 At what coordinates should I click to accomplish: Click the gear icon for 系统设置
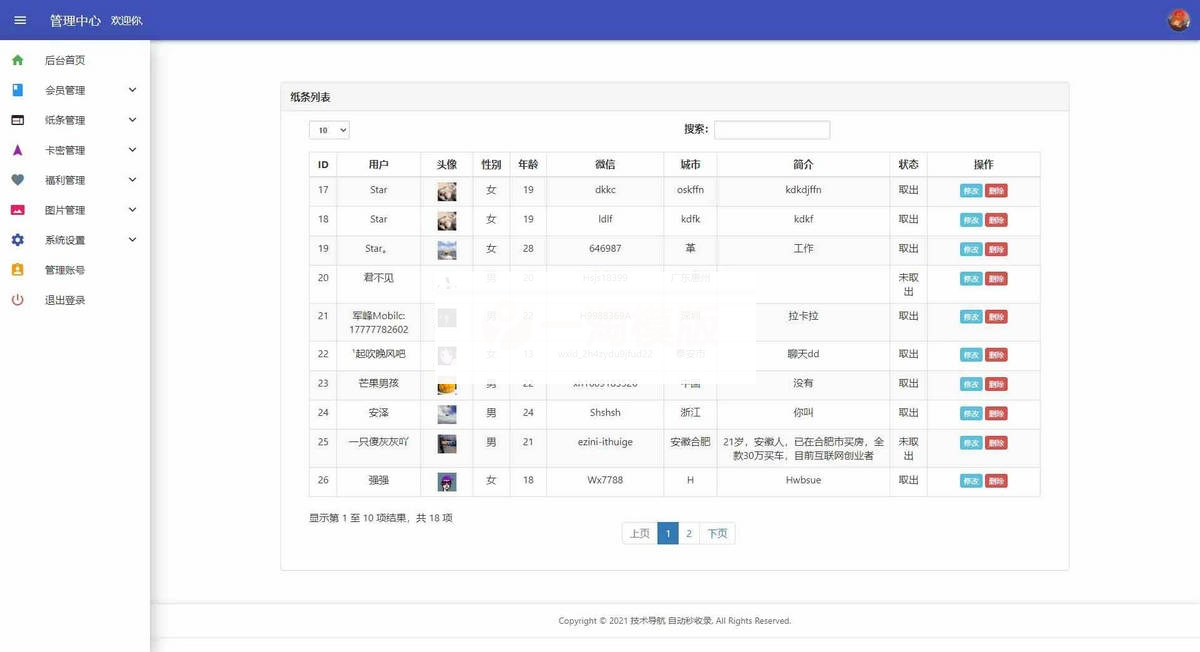(18, 240)
